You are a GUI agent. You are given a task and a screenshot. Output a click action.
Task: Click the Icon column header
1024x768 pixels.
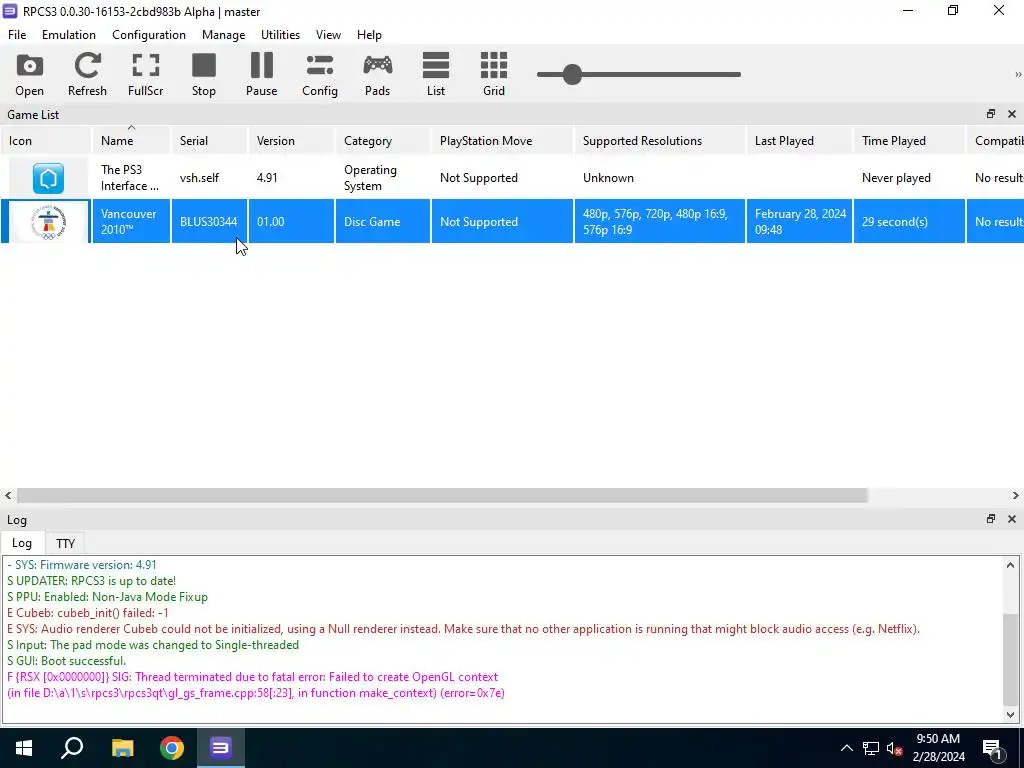[x=46, y=140]
